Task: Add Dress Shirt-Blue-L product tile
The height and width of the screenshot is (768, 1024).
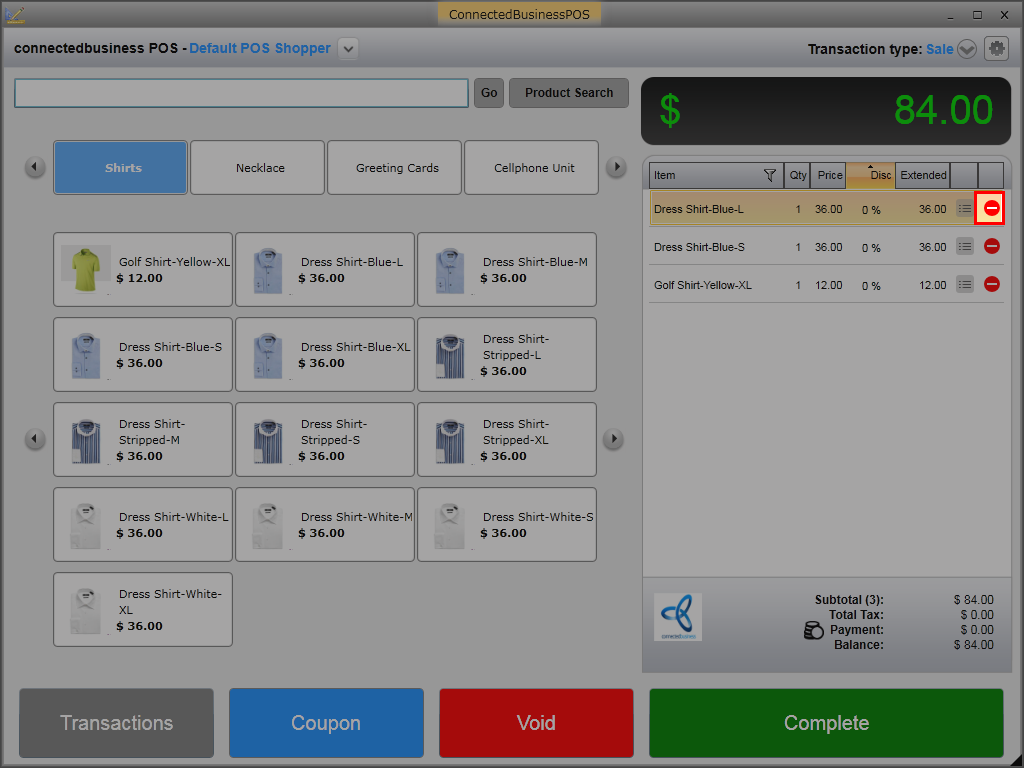Action: click(x=325, y=270)
